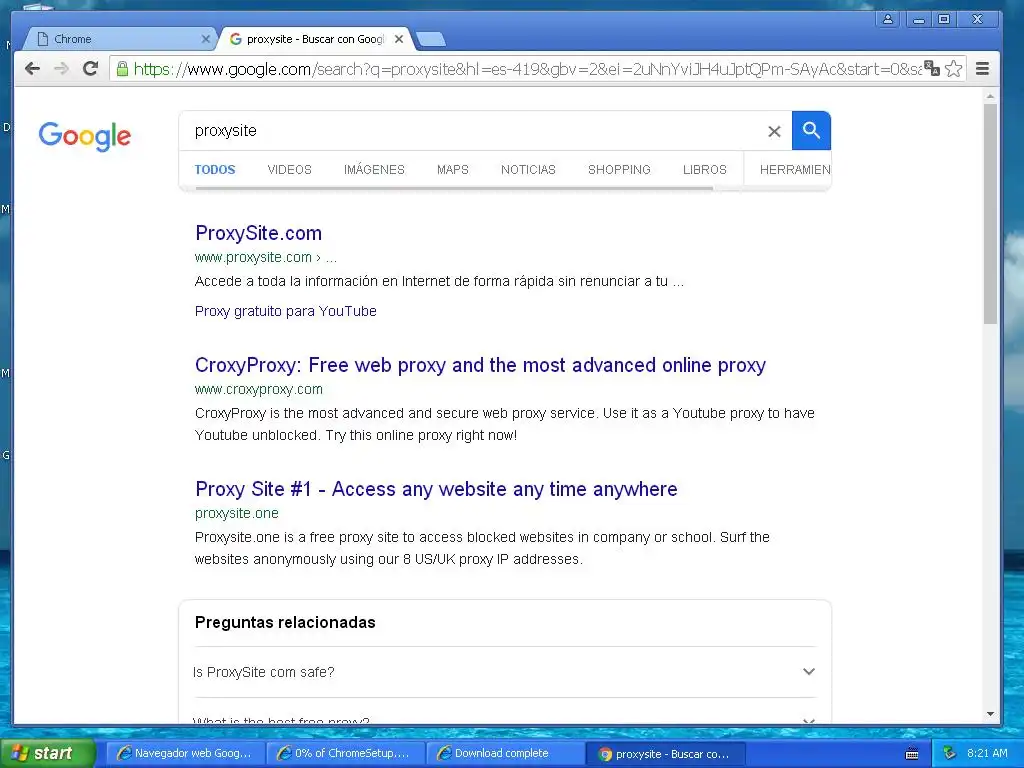Screen dimensions: 1024x768
Task: Select the MAPS search filter
Action: pyautogui.click(x=453, y=170)
